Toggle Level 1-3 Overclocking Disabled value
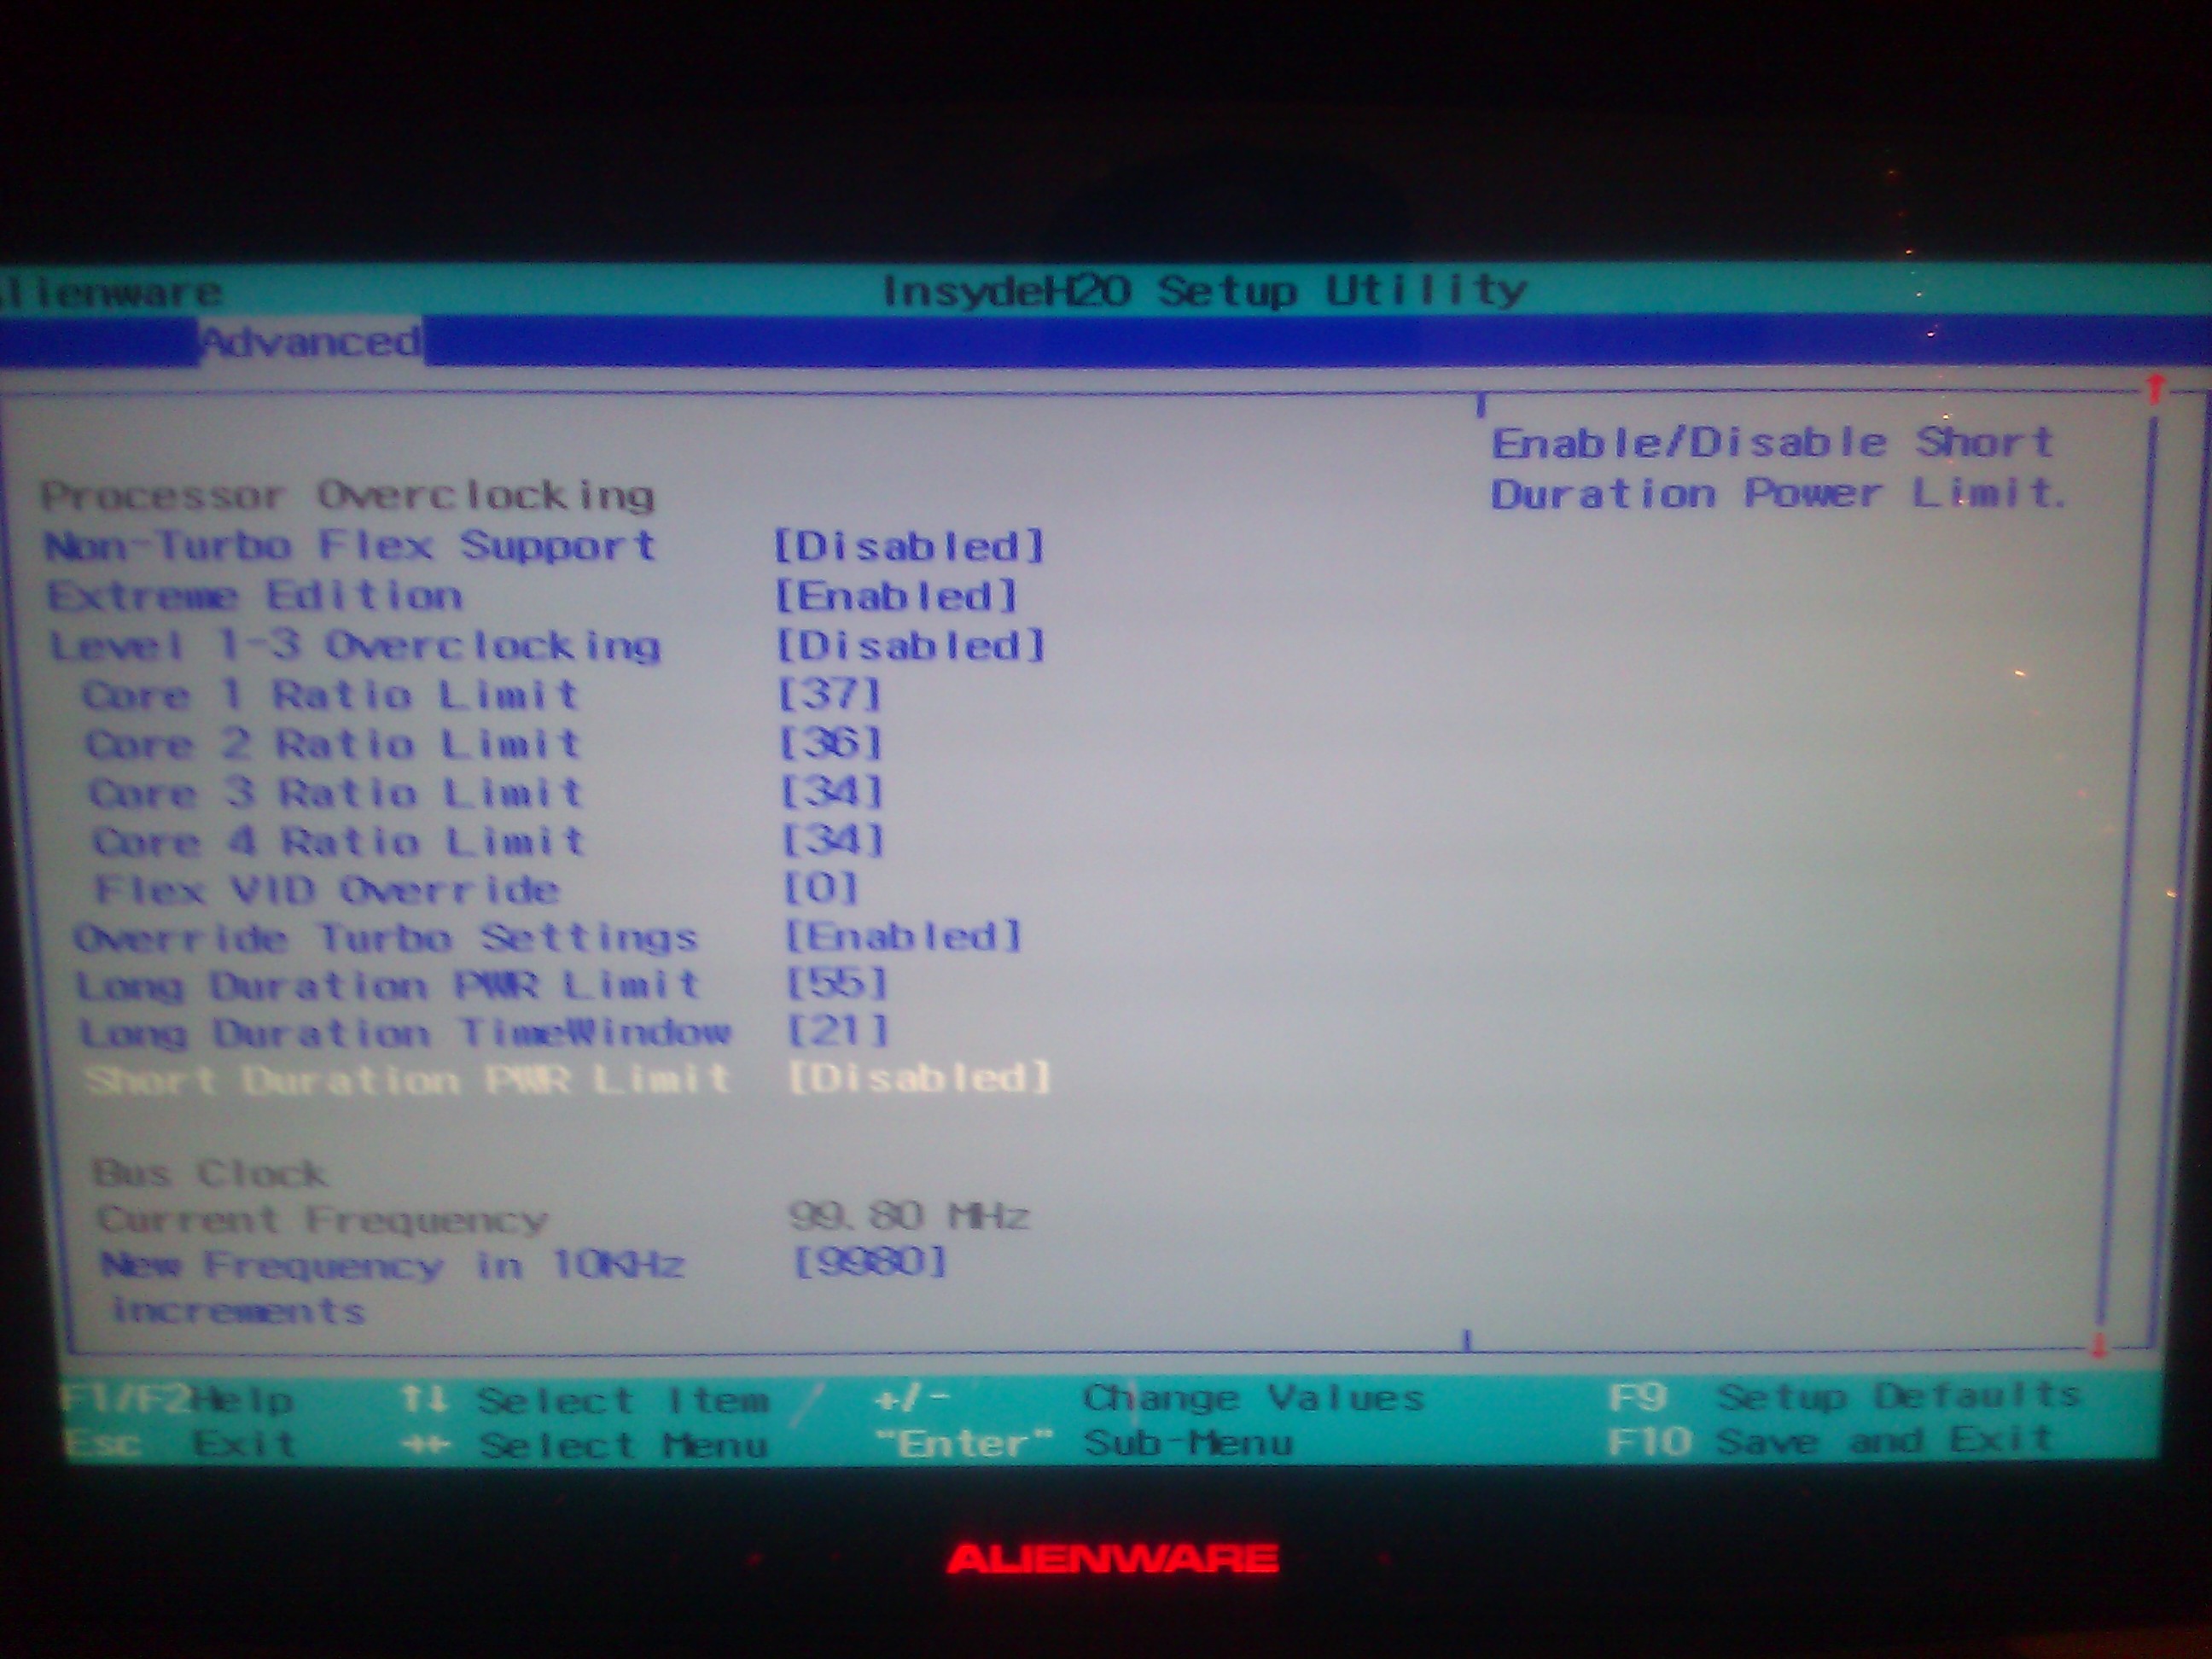Image resolution: width=2212 pixels, height=1659 pixels. click(911, 645)
